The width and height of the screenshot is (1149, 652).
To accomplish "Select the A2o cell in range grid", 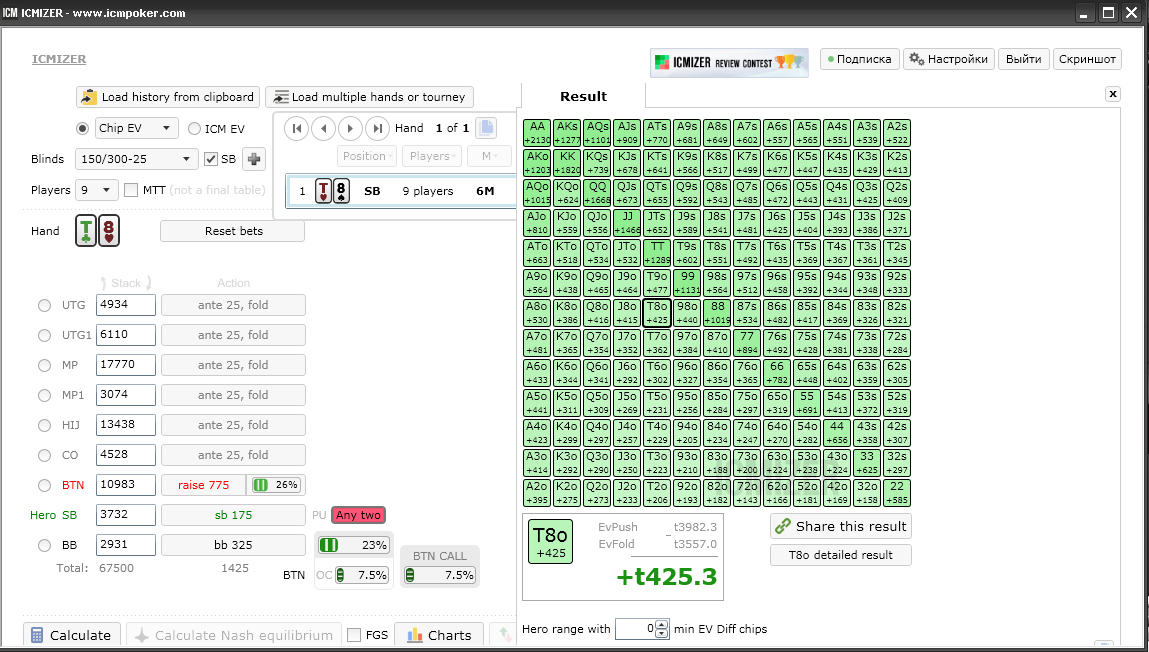I will click(537, 493).
